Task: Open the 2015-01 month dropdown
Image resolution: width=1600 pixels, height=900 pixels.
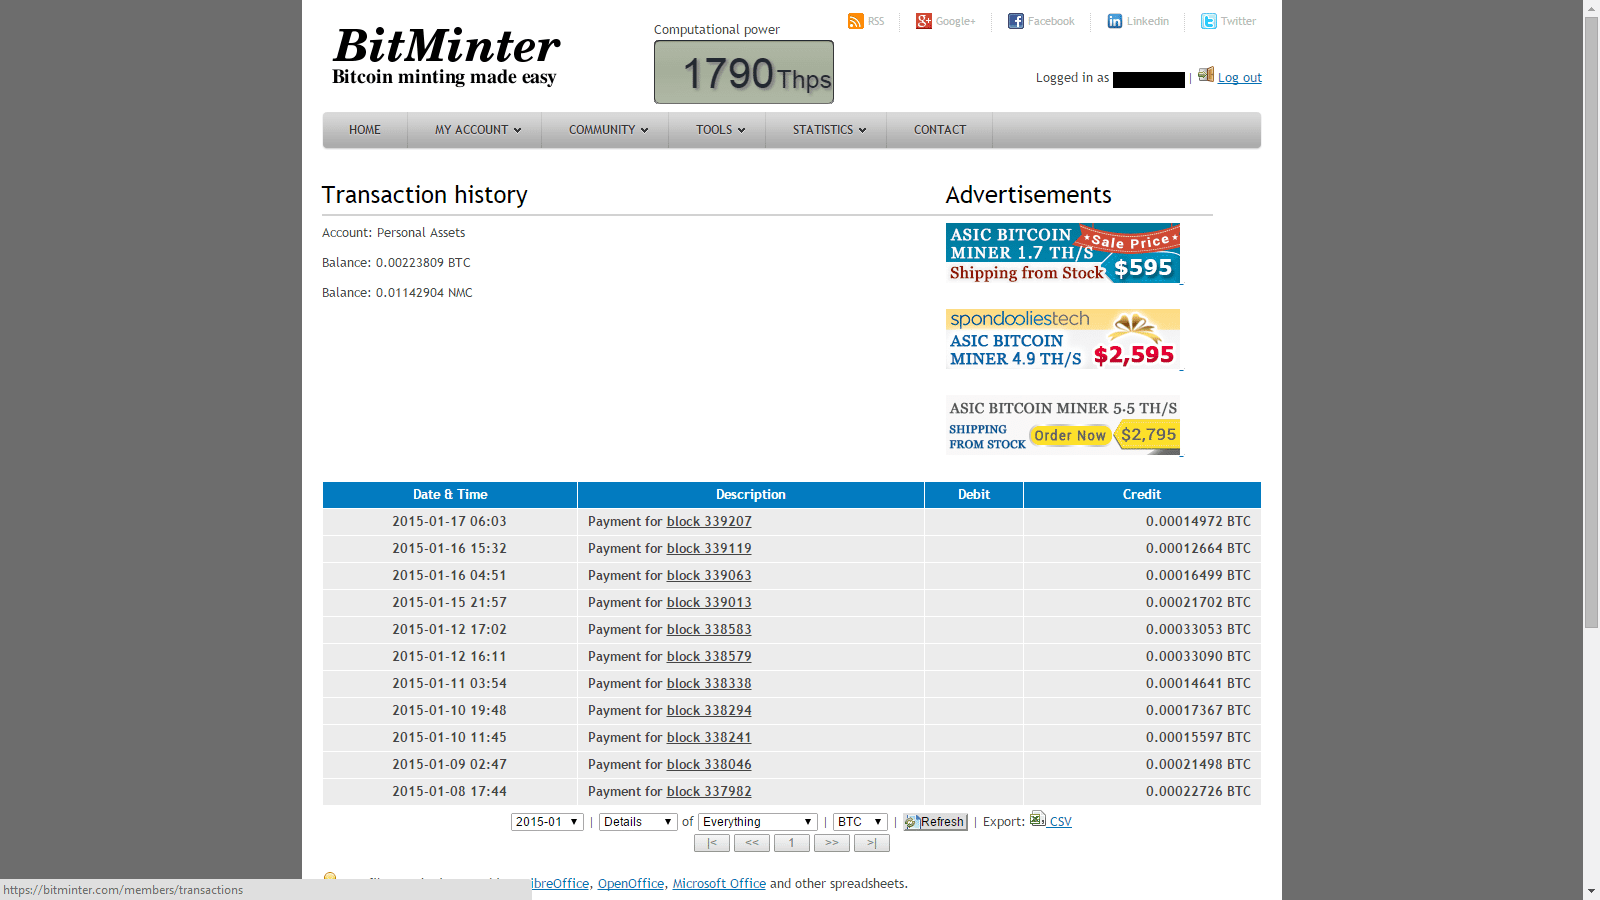Action: click(547, 822)
